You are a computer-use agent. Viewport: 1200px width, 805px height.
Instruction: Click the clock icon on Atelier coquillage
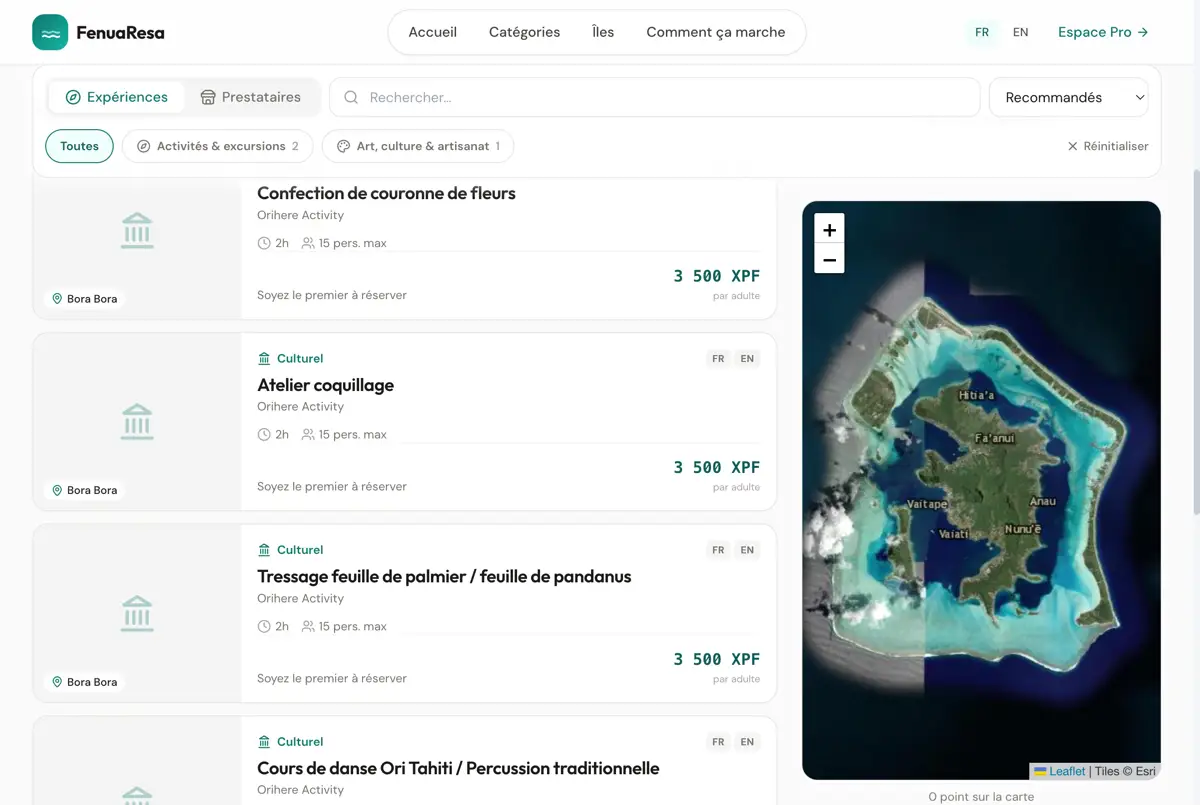pyautogui.click(x=264, y=435)
